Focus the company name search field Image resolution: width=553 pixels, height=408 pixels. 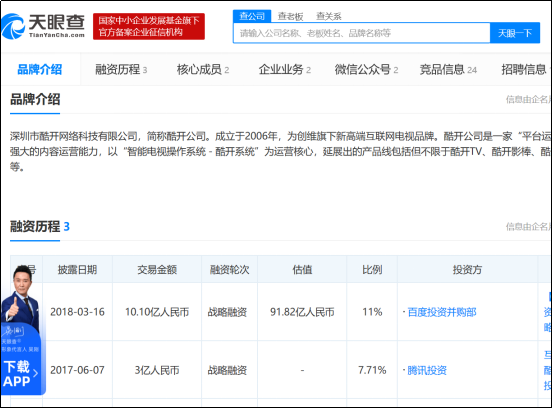[x=361, y=33]
